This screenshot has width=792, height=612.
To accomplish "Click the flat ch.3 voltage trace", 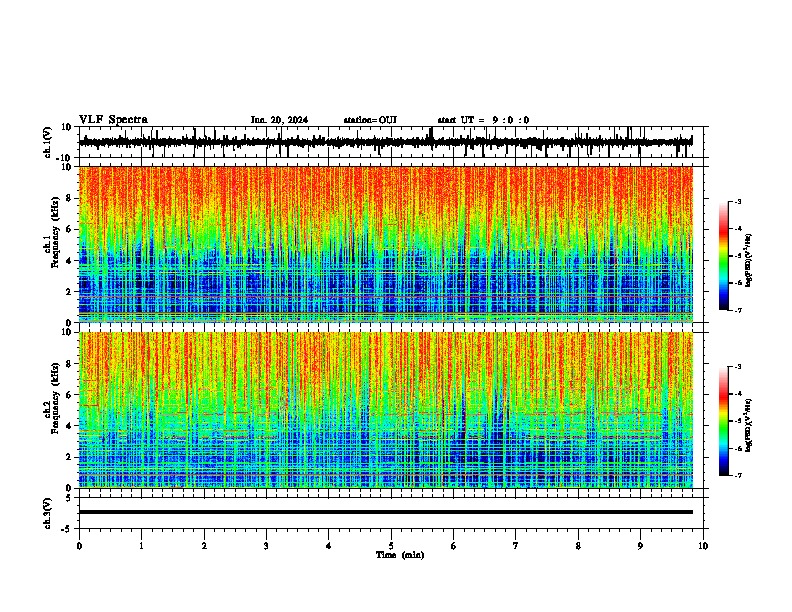I will 386,512.
